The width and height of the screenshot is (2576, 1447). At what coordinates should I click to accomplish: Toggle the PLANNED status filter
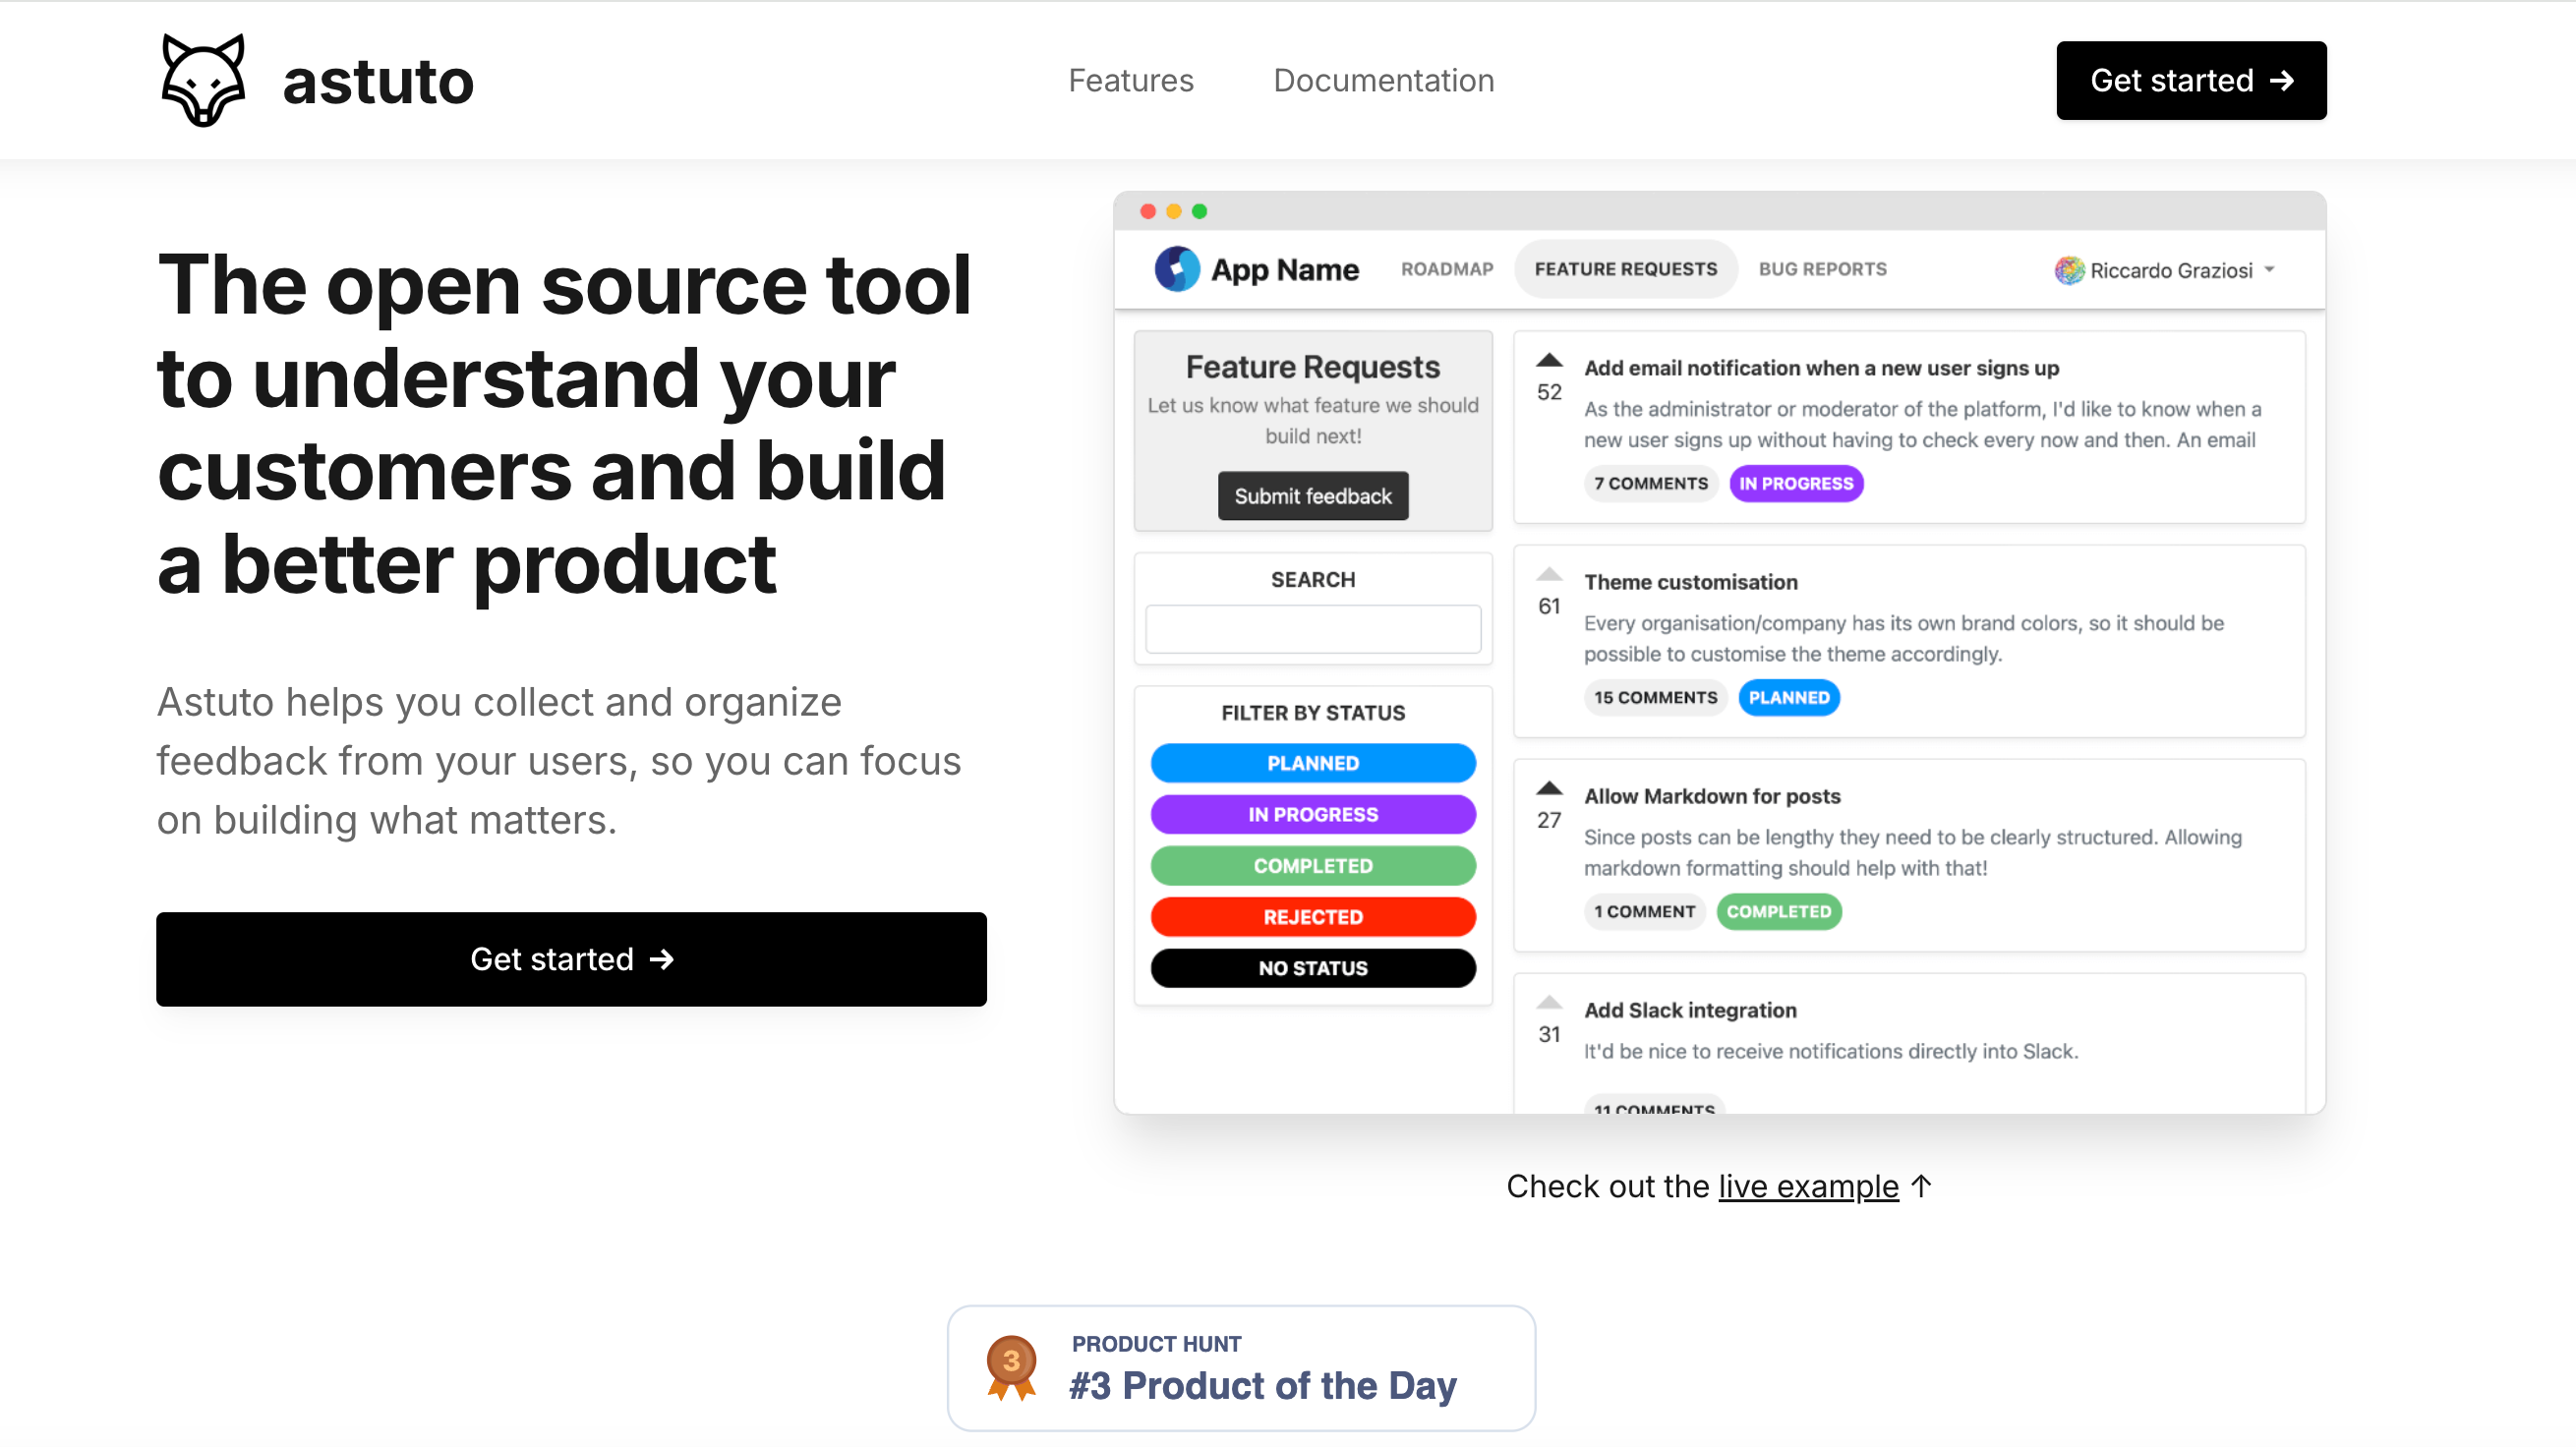[x=1312, y=763]
